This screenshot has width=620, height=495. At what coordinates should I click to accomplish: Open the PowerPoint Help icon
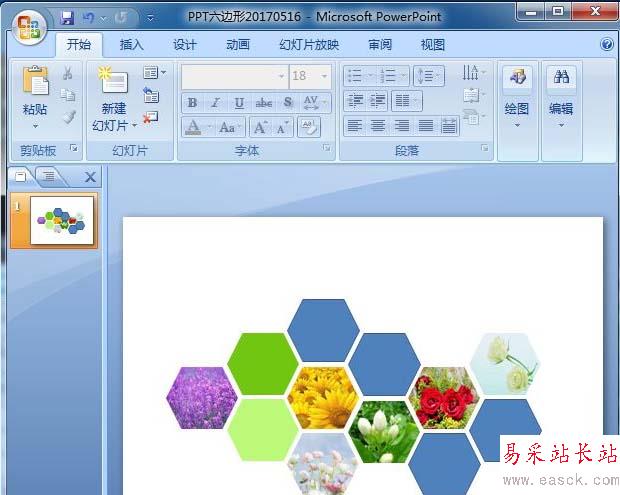pos(607,44)
